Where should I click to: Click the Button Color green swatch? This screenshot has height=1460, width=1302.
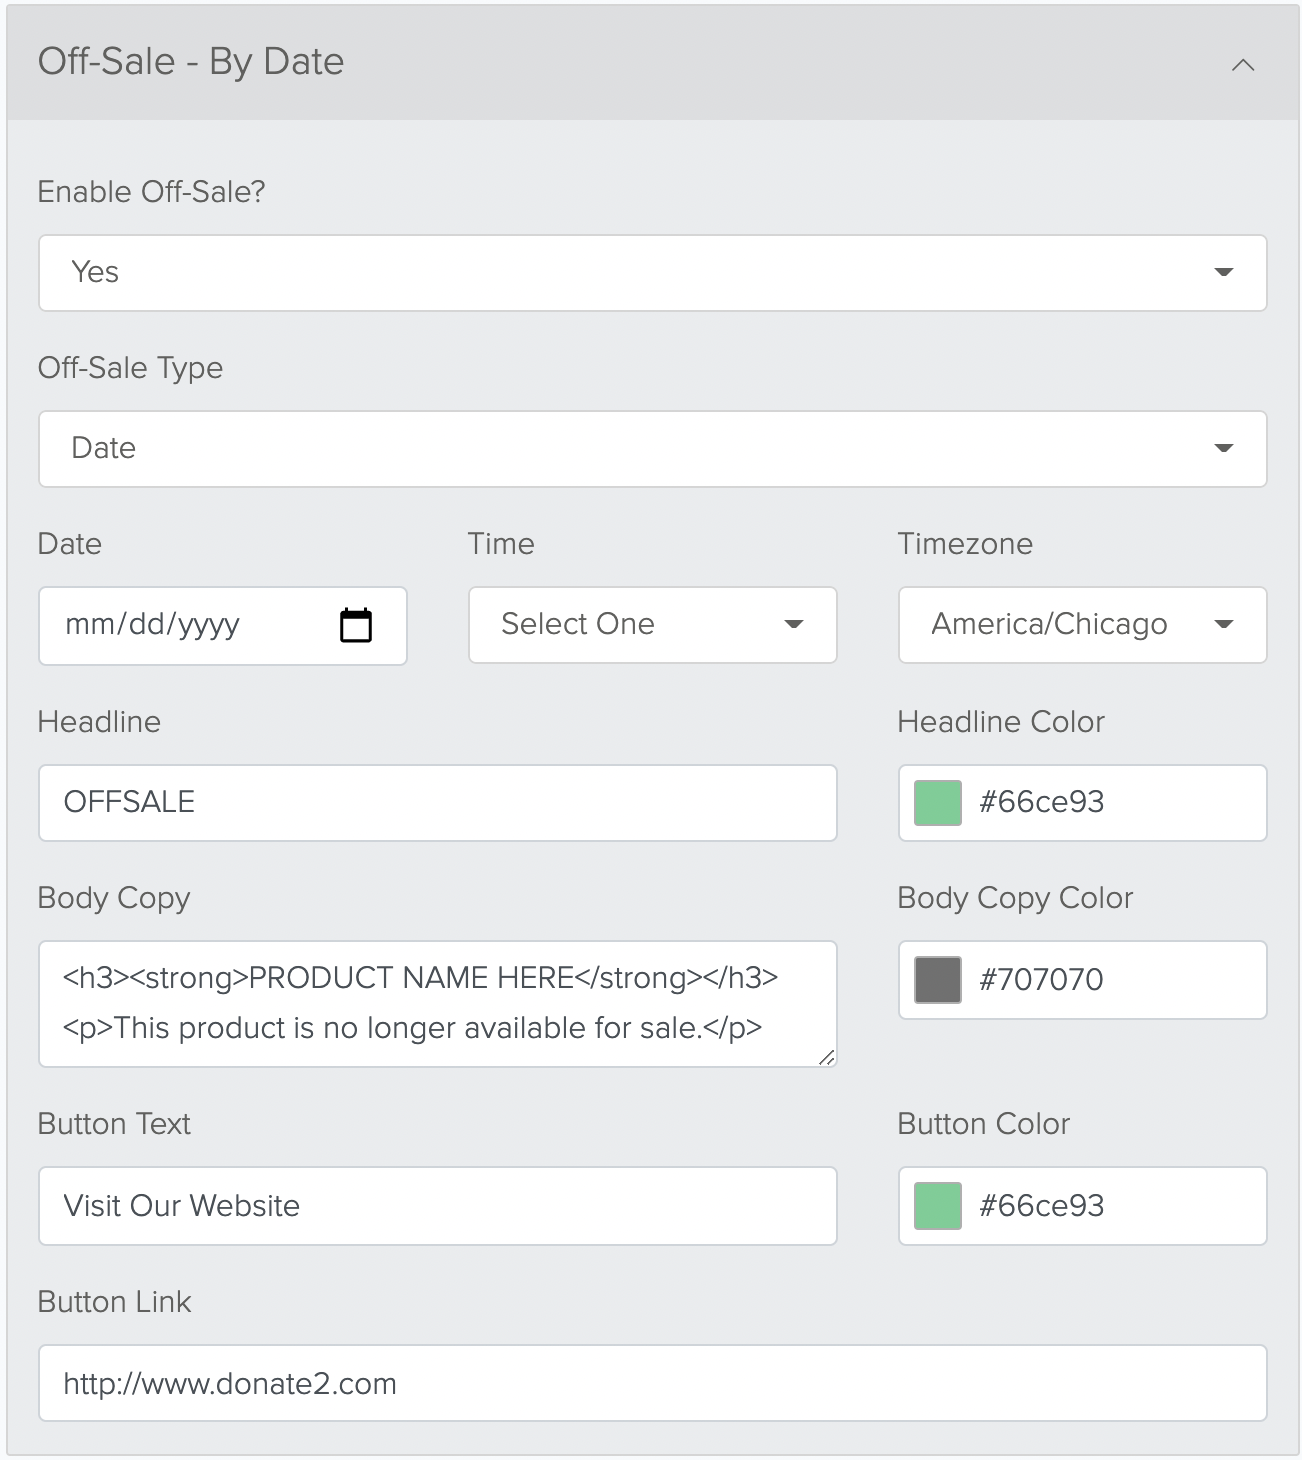coord(938,1206)
